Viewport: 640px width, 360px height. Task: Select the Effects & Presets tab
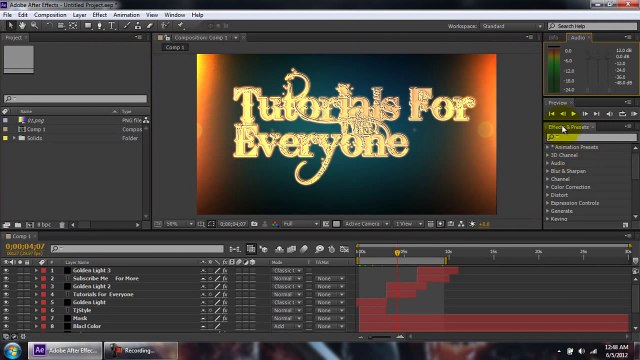(x=568, y=127)
